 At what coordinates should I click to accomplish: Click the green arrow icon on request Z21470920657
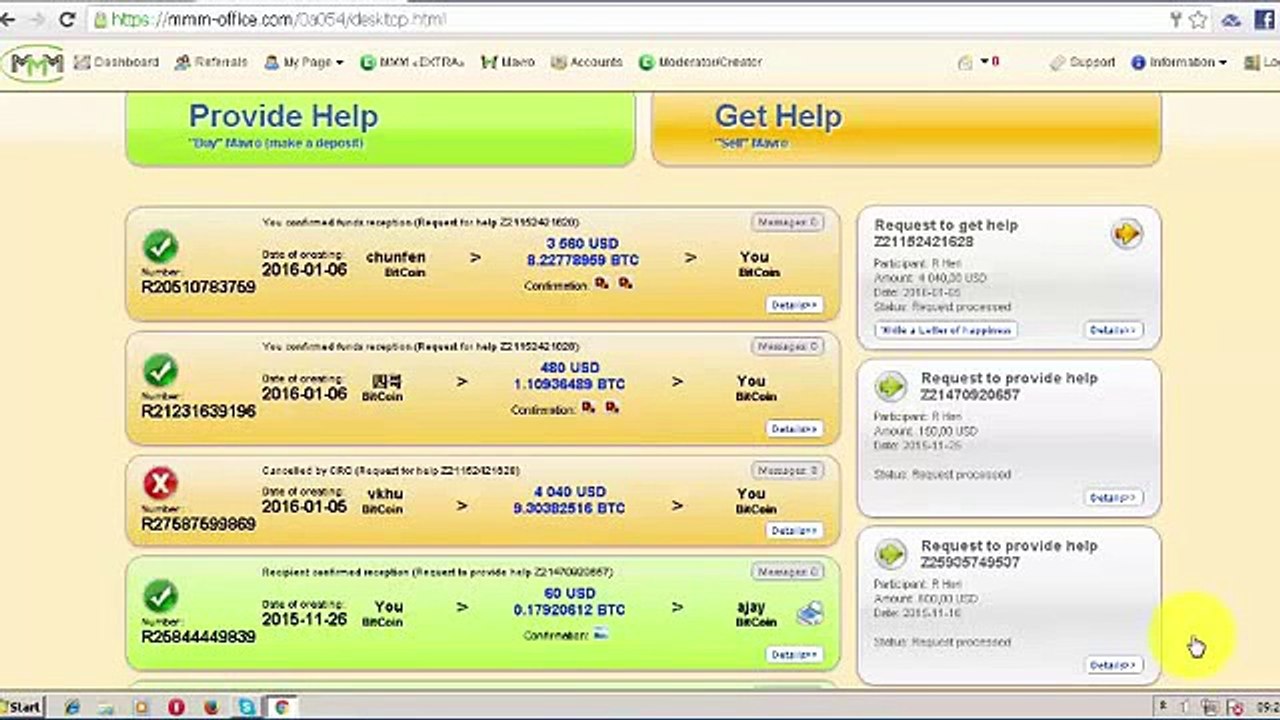click(890, 386)
